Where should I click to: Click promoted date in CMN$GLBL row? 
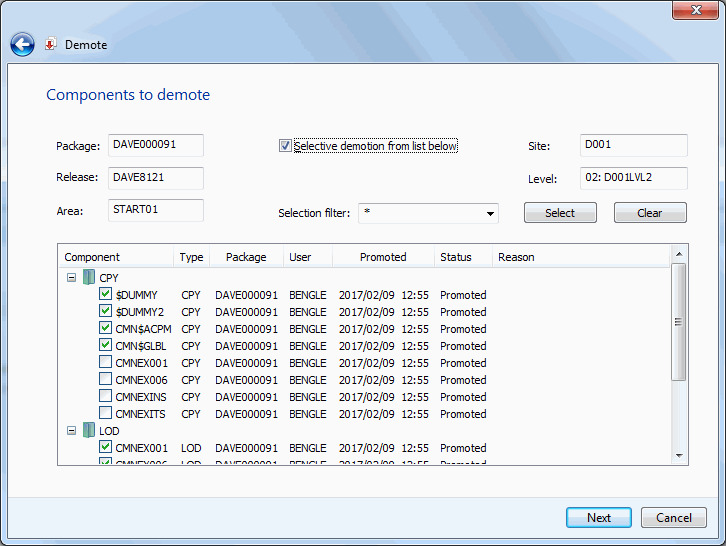tap(383, 346)
